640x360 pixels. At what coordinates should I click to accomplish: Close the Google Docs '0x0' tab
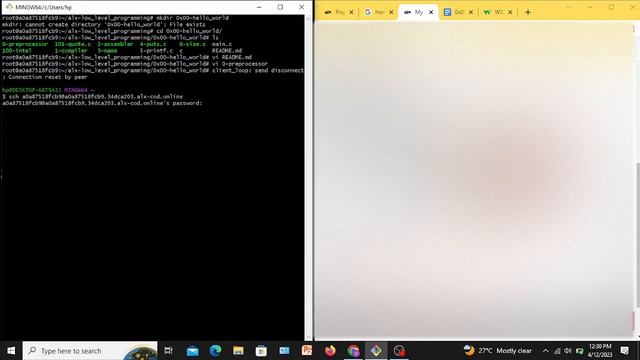[471, 12]
